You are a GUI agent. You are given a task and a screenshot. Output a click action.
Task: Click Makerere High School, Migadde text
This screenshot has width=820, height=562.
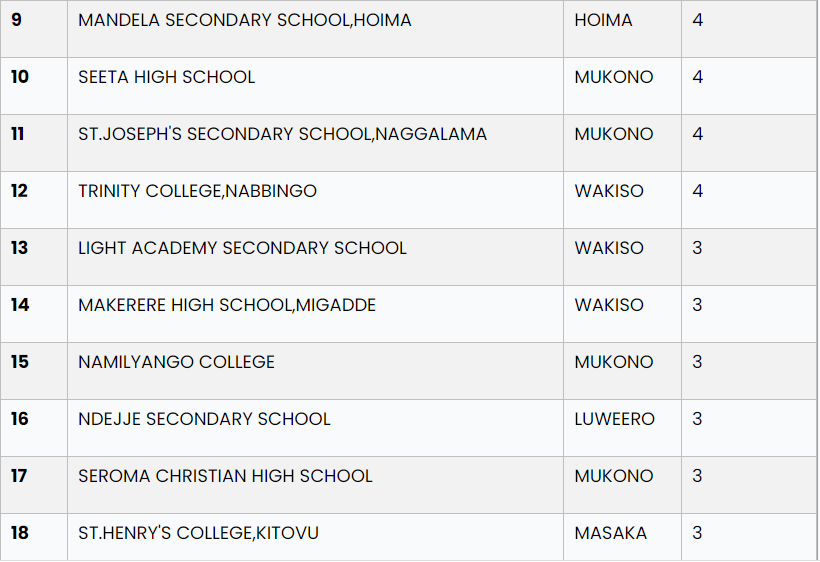pyautogui.click(x=227, y=305)
